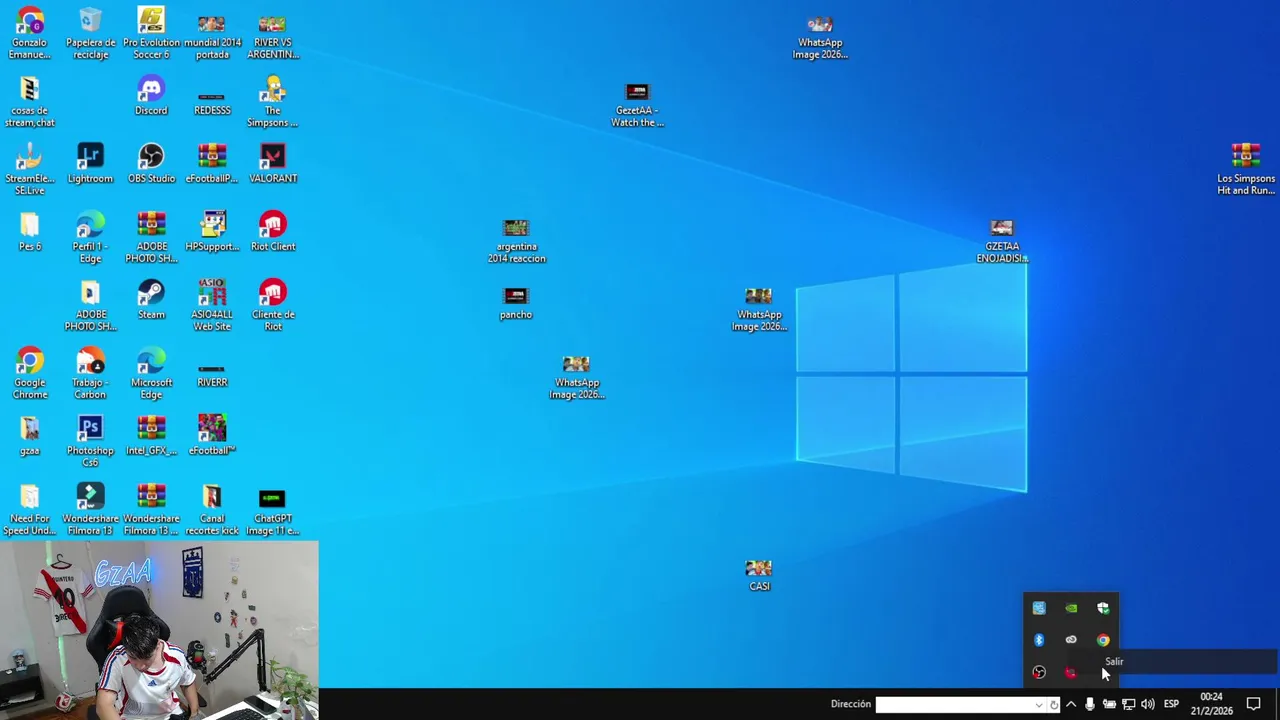1280x720 pixels.
Task: Switch the ESP input language indicator
Action: pyautogui.click(x=1171, y=704)
